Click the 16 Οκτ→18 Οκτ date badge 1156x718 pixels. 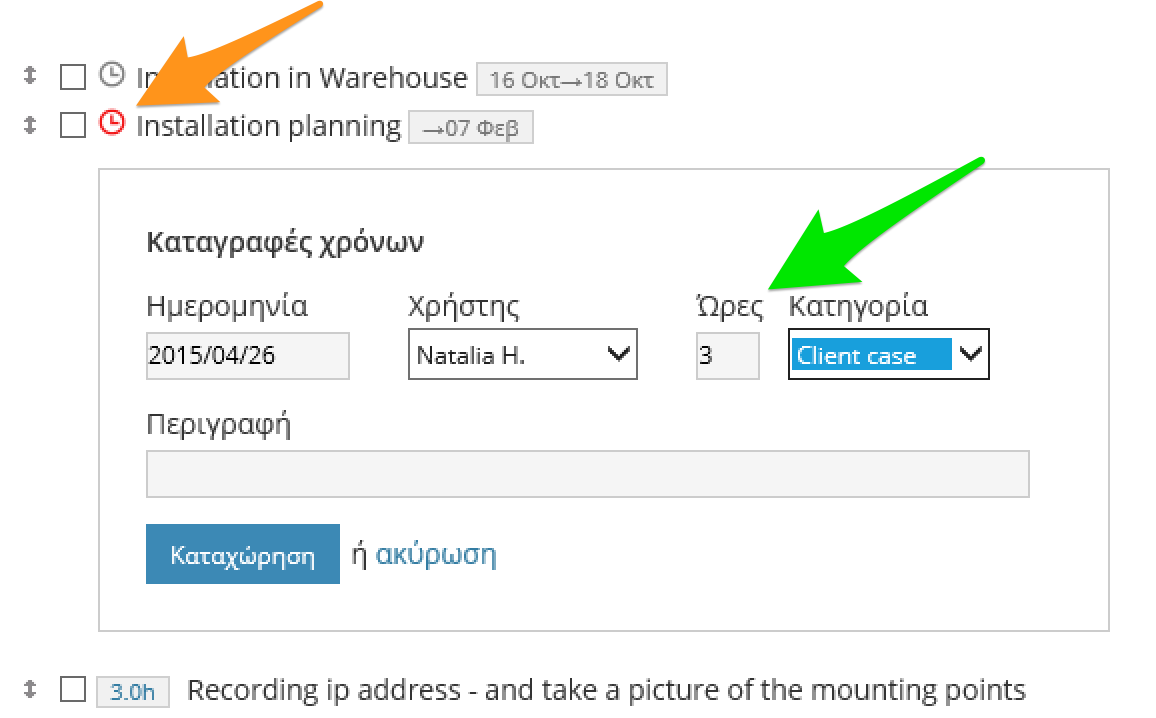tap(571, 80)
